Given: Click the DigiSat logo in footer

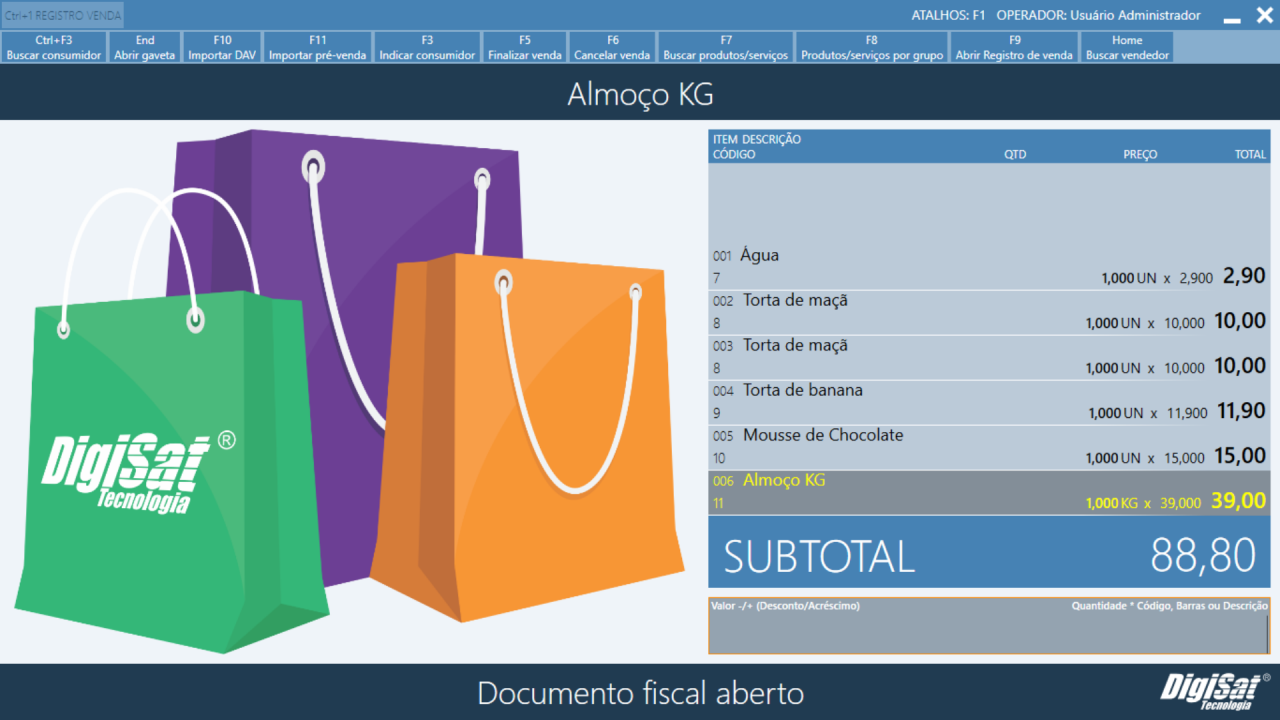Looking at the screenshot, I should coord(1214,692).
